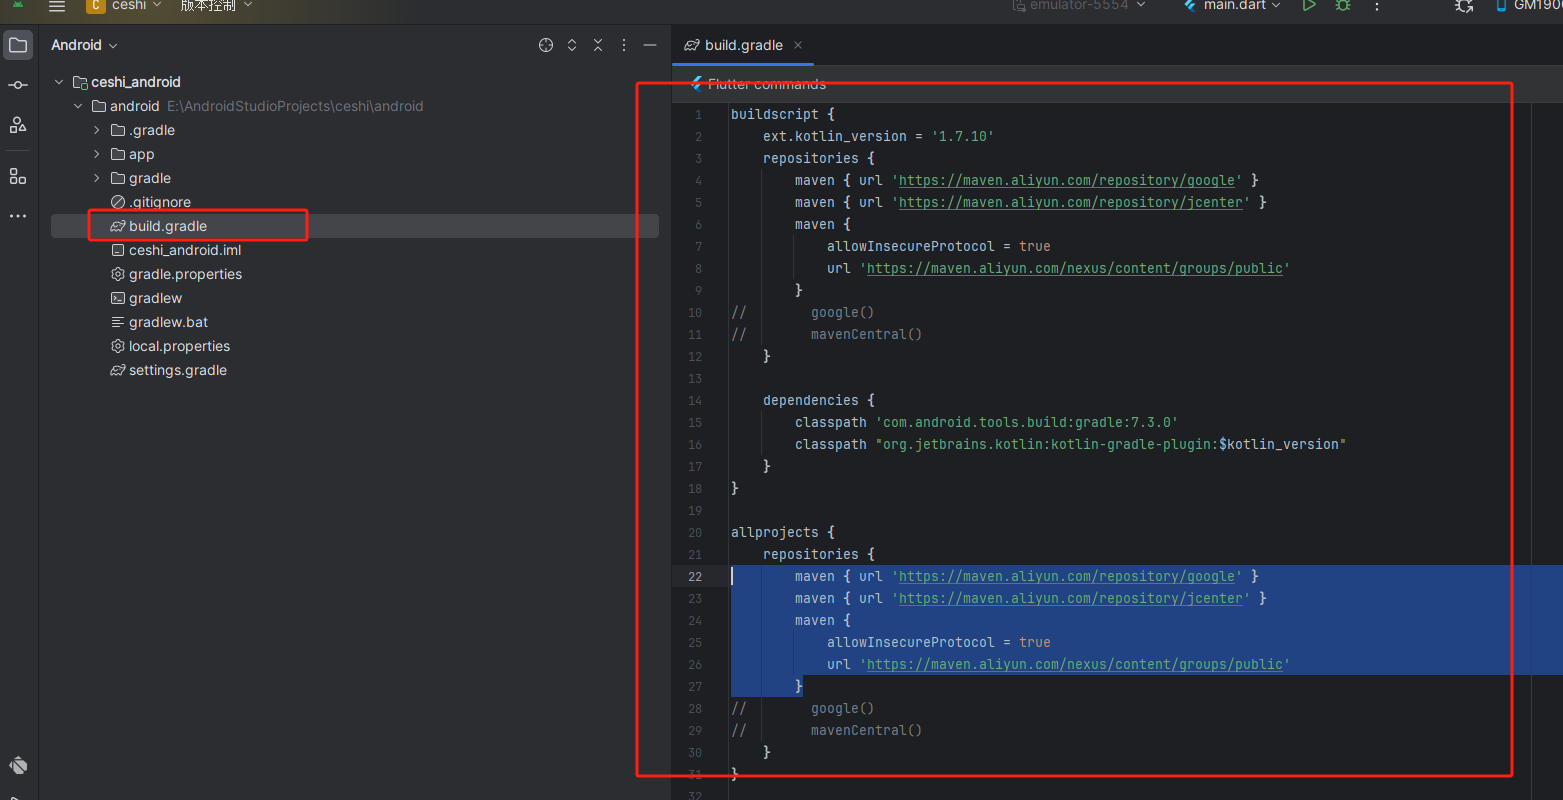Collapse the android folder node
This screenshot has height=800, width=1563.
point(78,106)
